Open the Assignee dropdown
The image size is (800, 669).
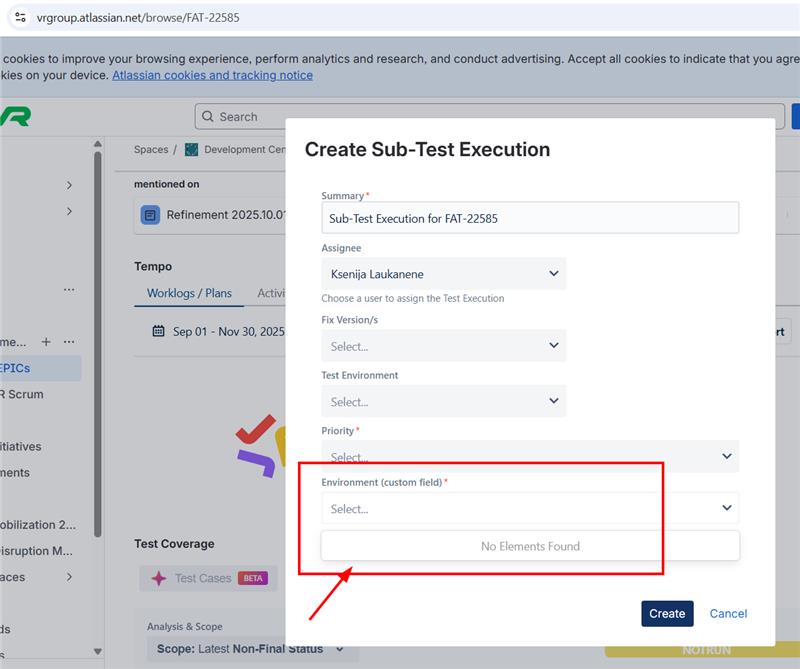pyautogui.click(x=443, y=274)
